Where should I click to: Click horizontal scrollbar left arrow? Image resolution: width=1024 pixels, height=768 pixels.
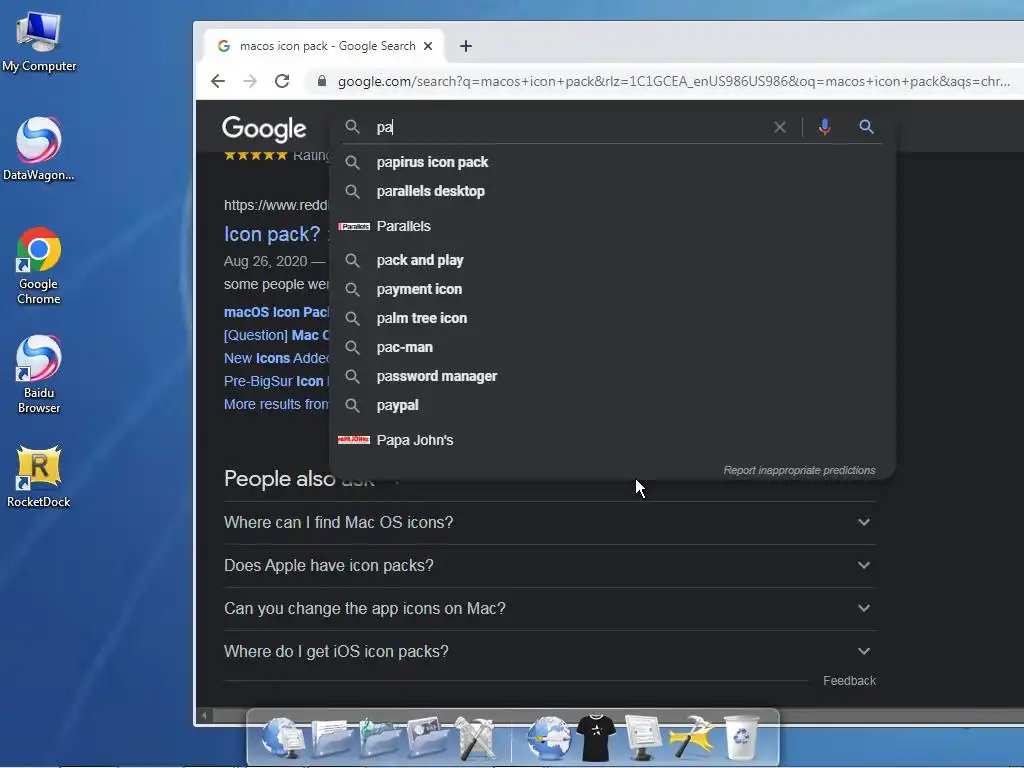(x=204, y=716)
